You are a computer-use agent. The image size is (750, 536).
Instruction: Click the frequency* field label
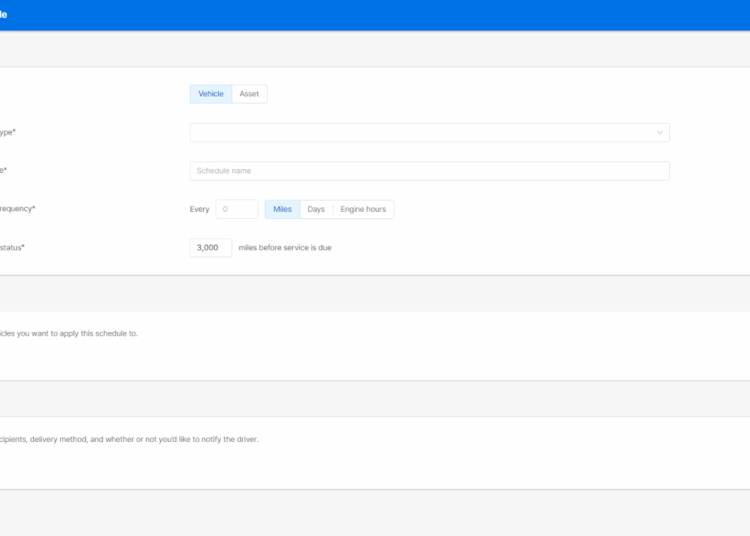pyautogui.click(x=18, y=209)
